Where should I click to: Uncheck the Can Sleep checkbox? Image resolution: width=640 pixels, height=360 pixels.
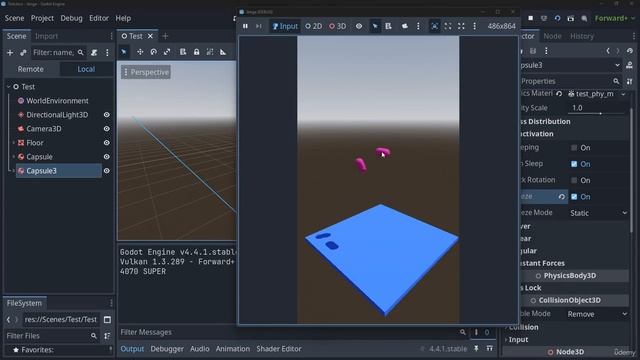(x=574, y=164)
